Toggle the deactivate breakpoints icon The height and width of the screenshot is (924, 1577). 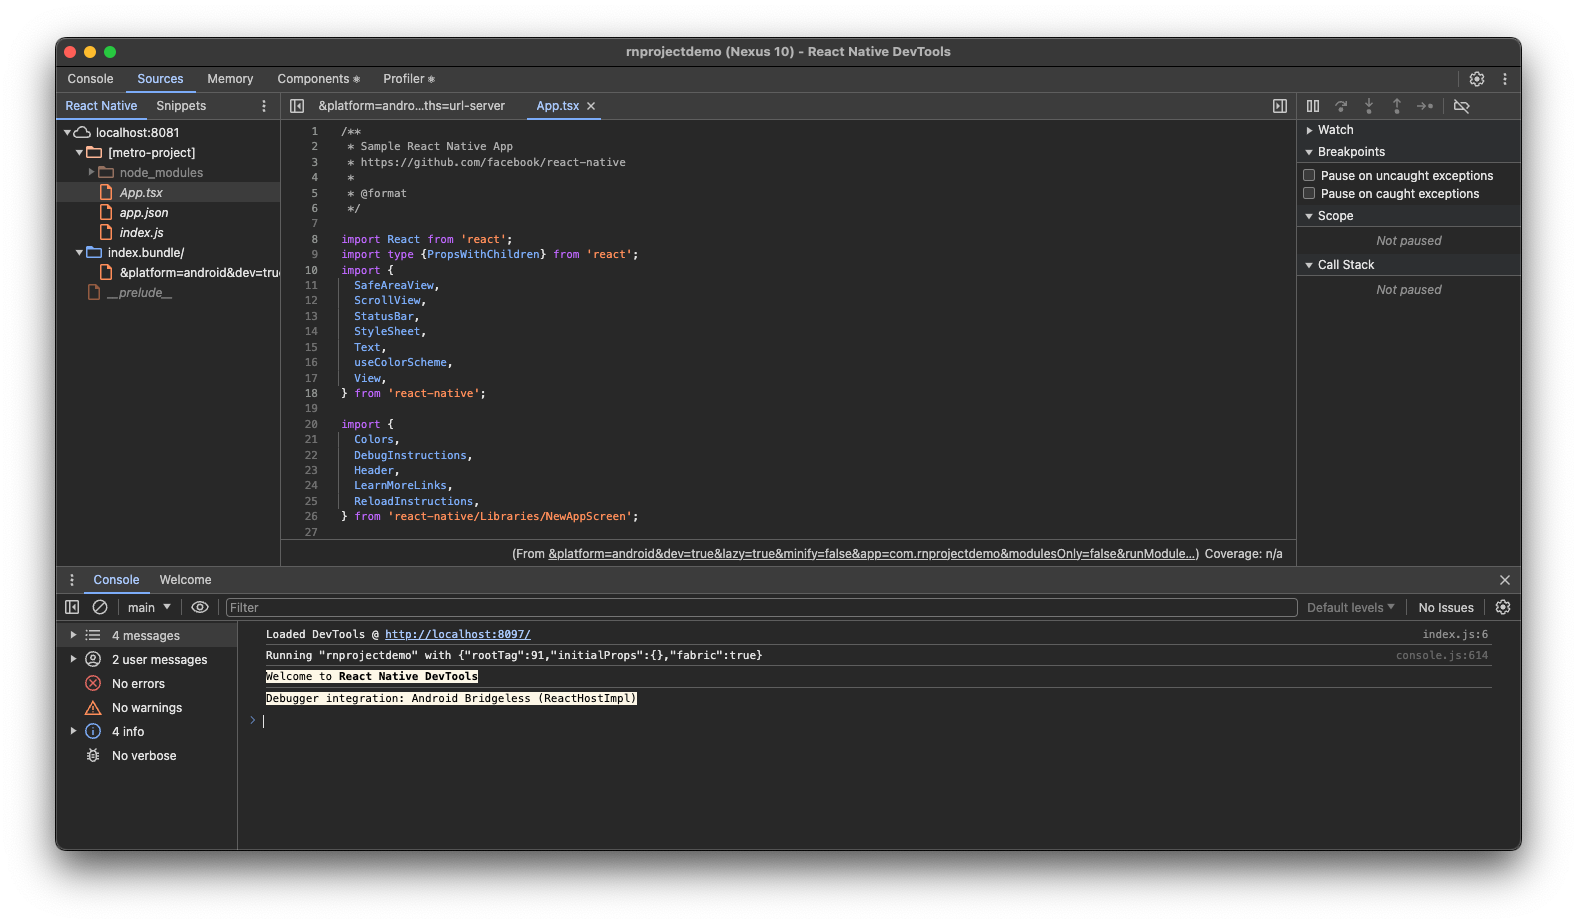pos(1461,106)
